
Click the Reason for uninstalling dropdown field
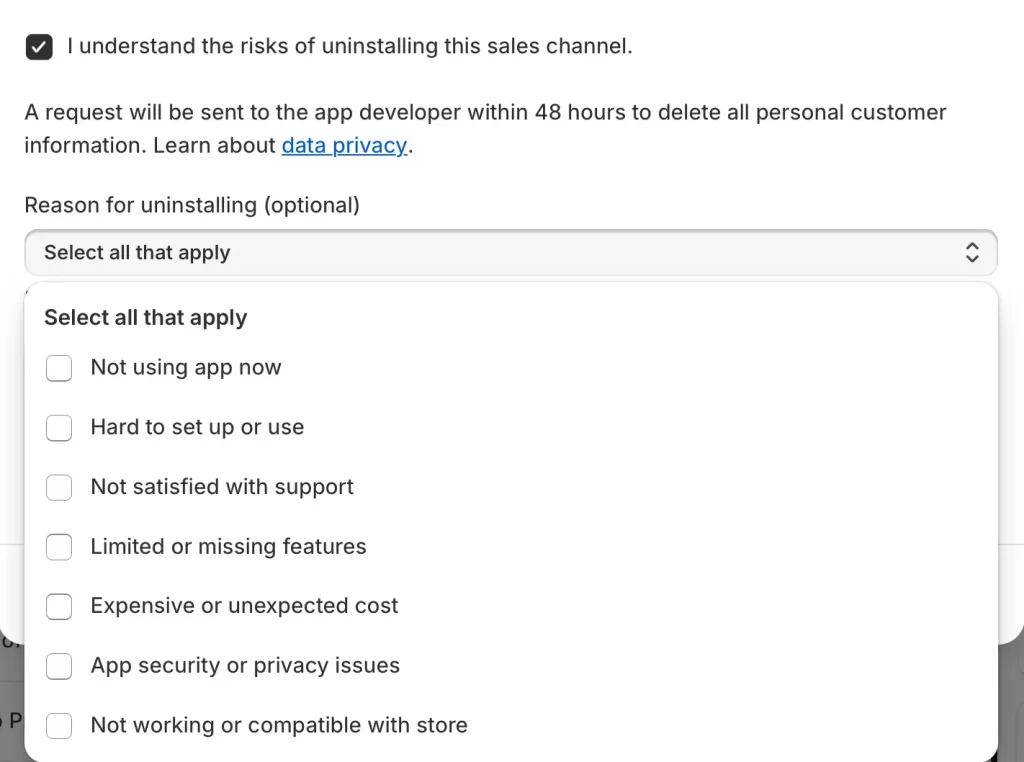[x=500, y=253]
